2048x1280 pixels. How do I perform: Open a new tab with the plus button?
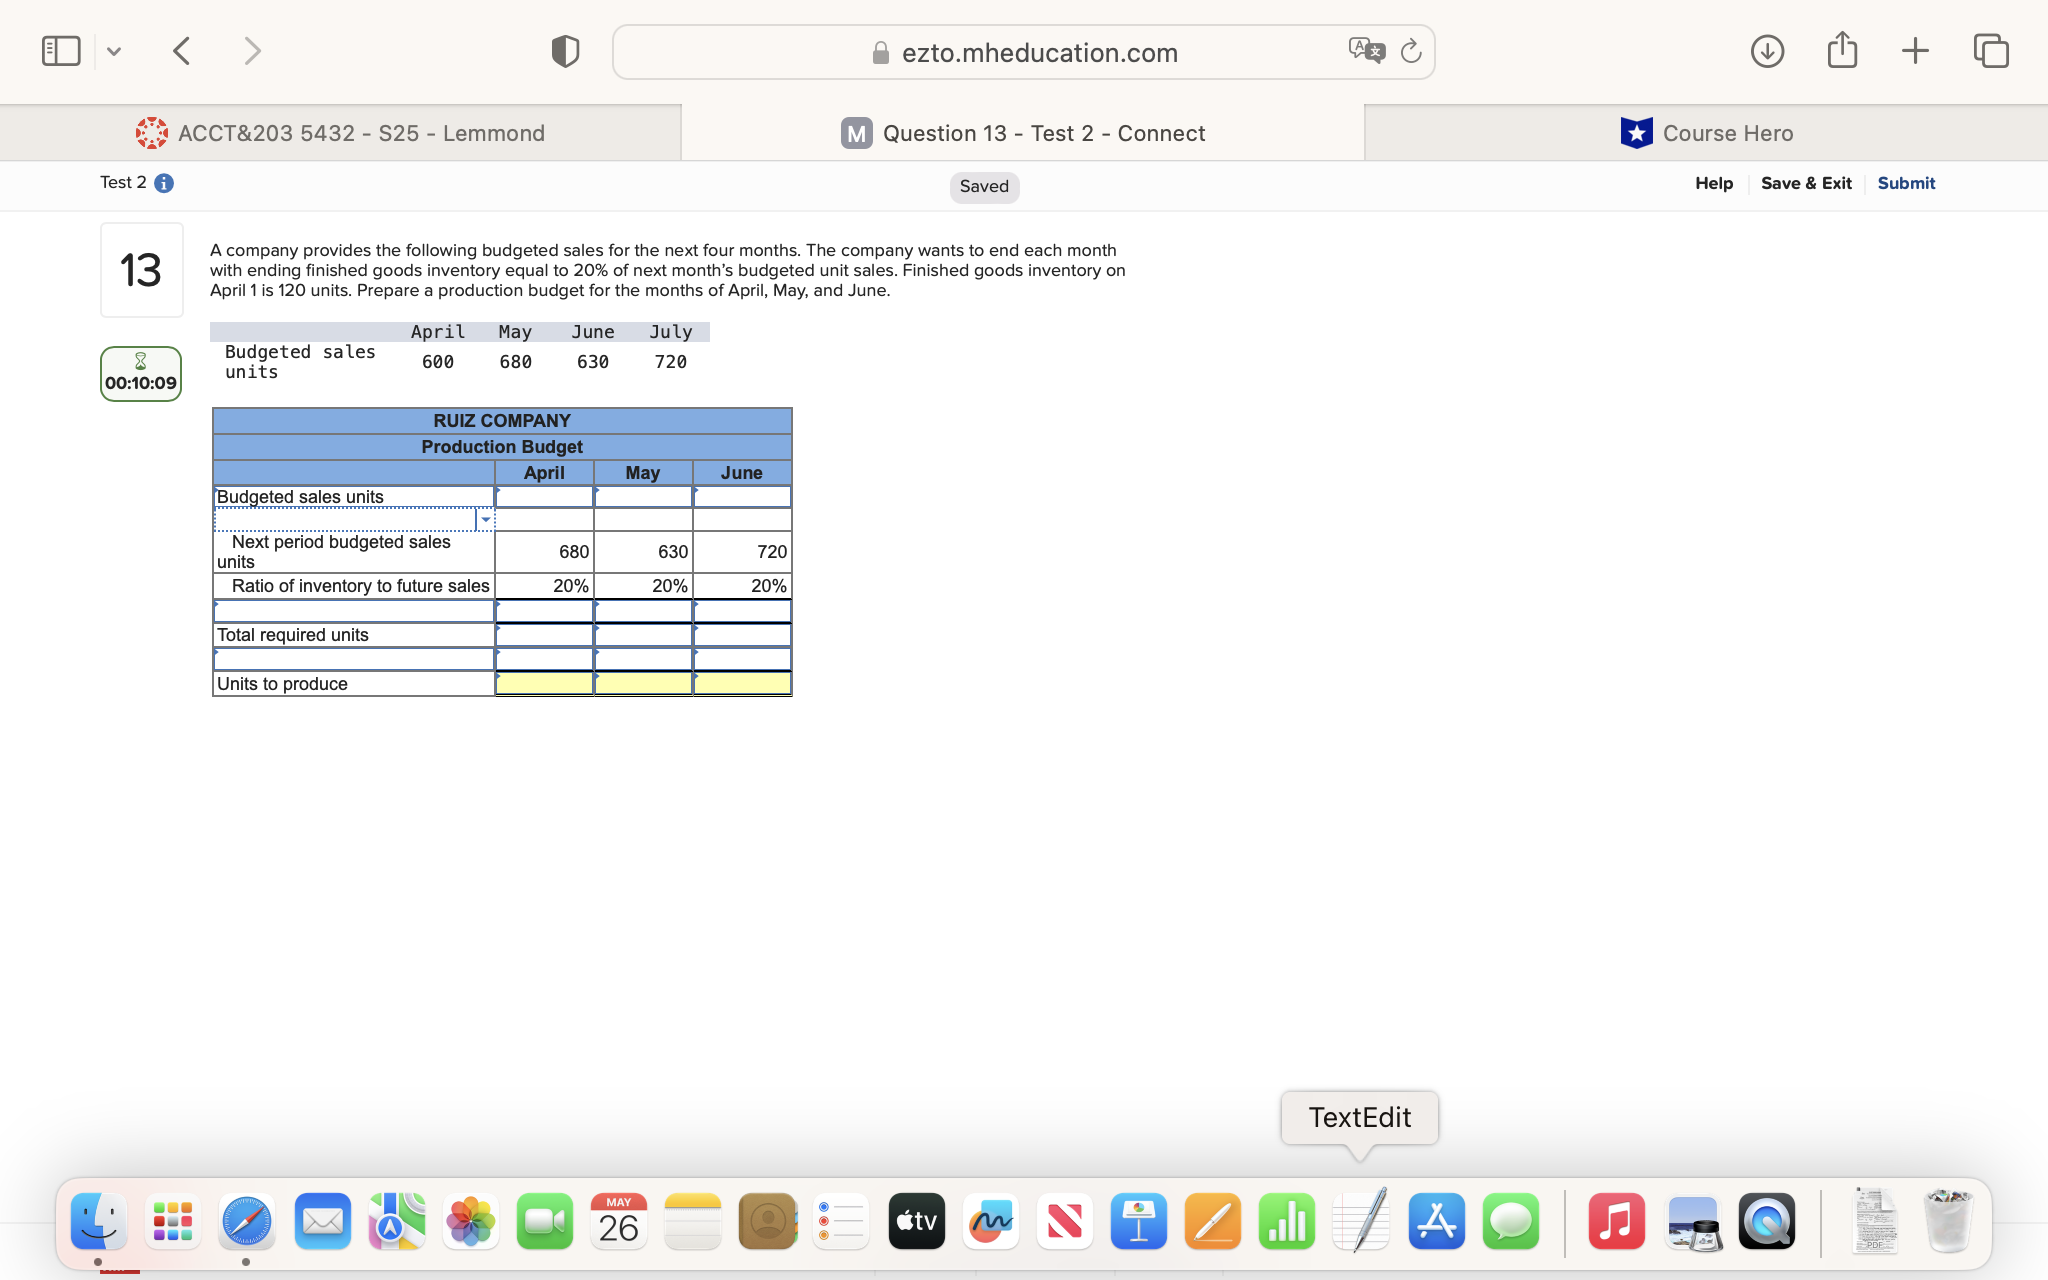[1915, 50]
